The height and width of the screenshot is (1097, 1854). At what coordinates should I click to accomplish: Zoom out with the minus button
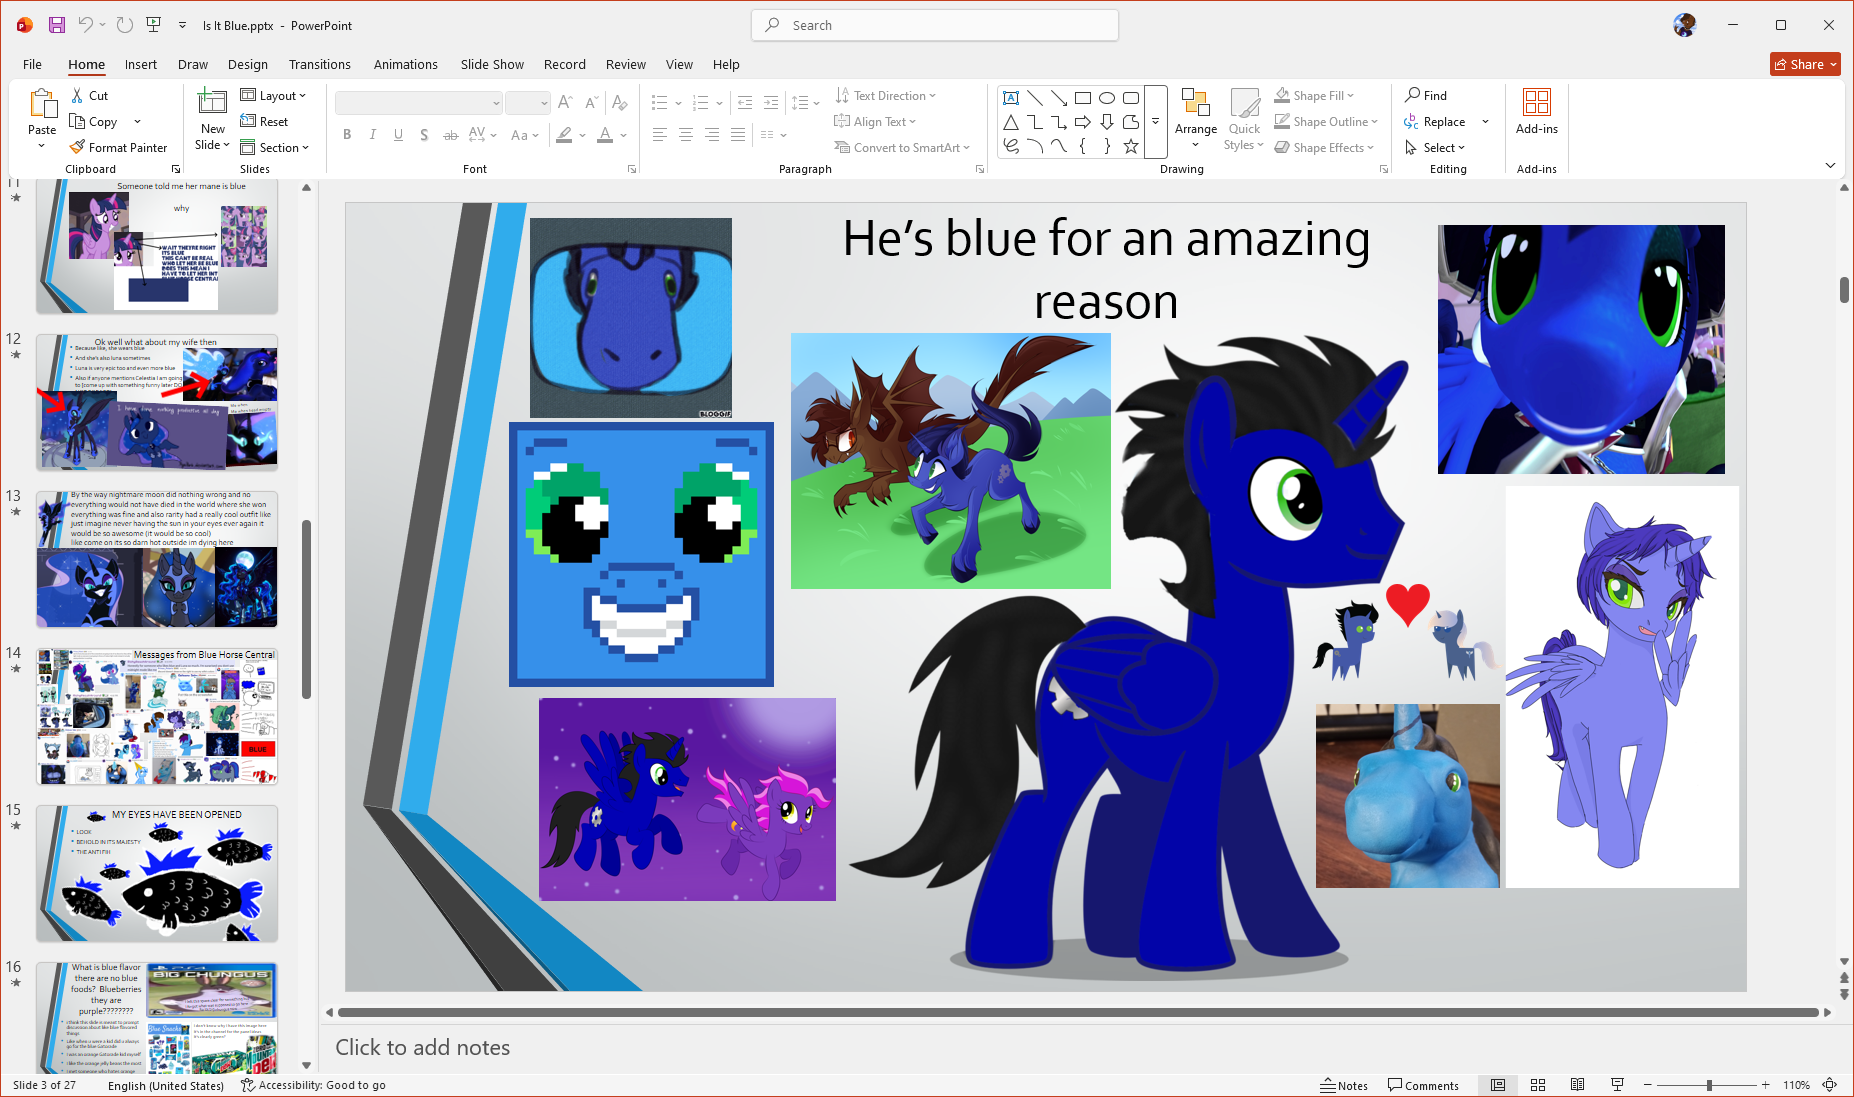click(x=1648, y=1085)
